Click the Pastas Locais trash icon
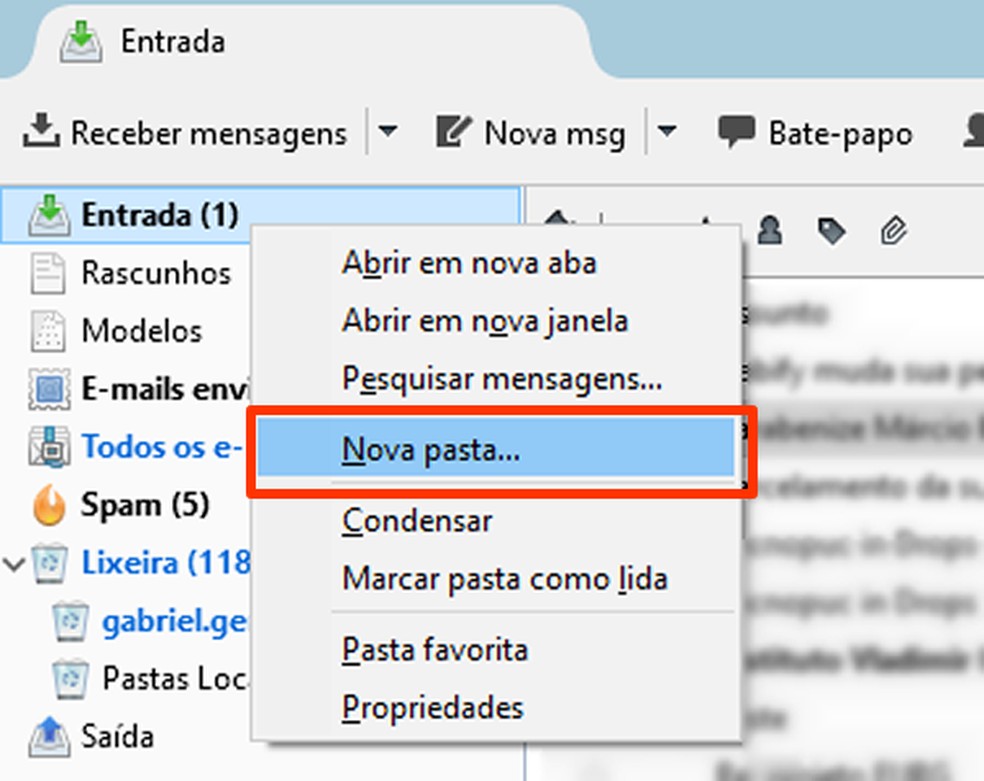984x781 pixels. pyautogui.click(x=71, y=679)
